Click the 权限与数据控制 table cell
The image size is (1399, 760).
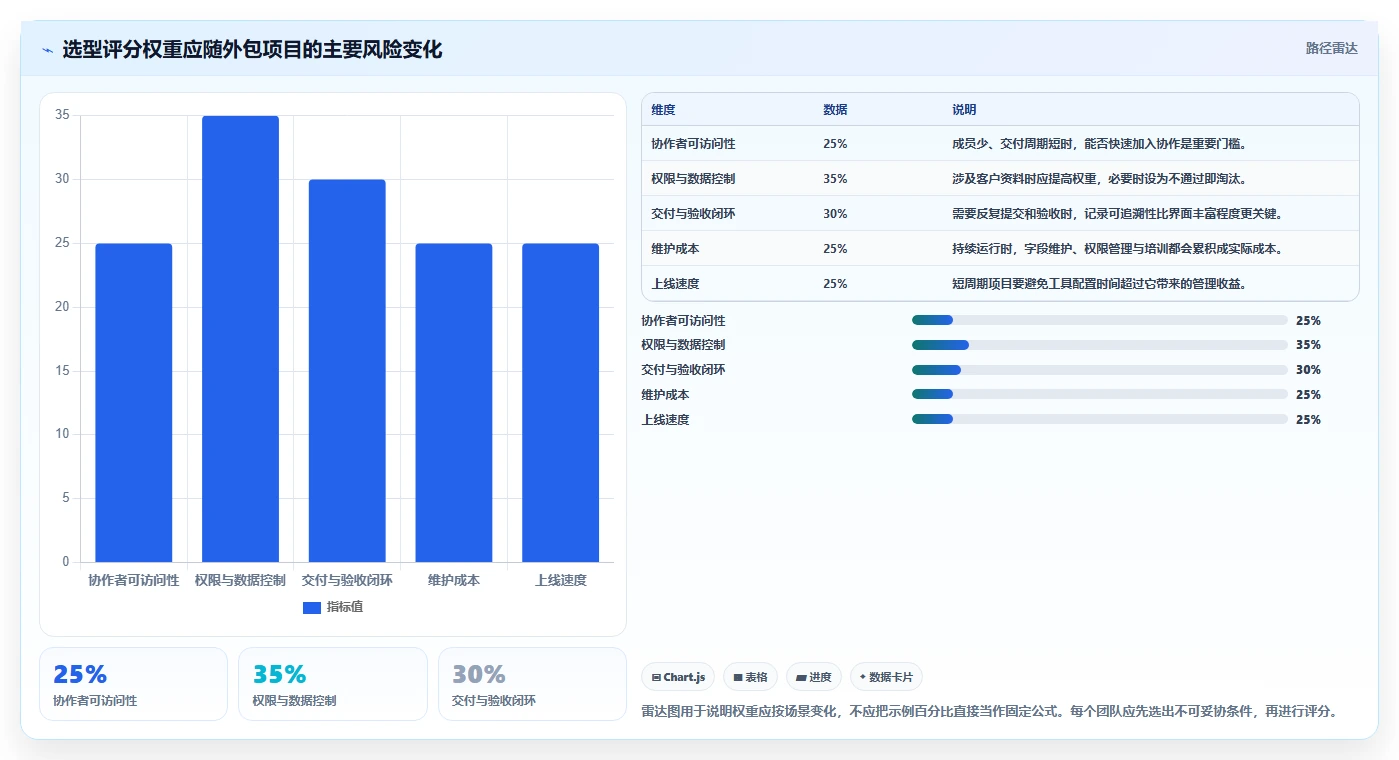tap(693, 179)
